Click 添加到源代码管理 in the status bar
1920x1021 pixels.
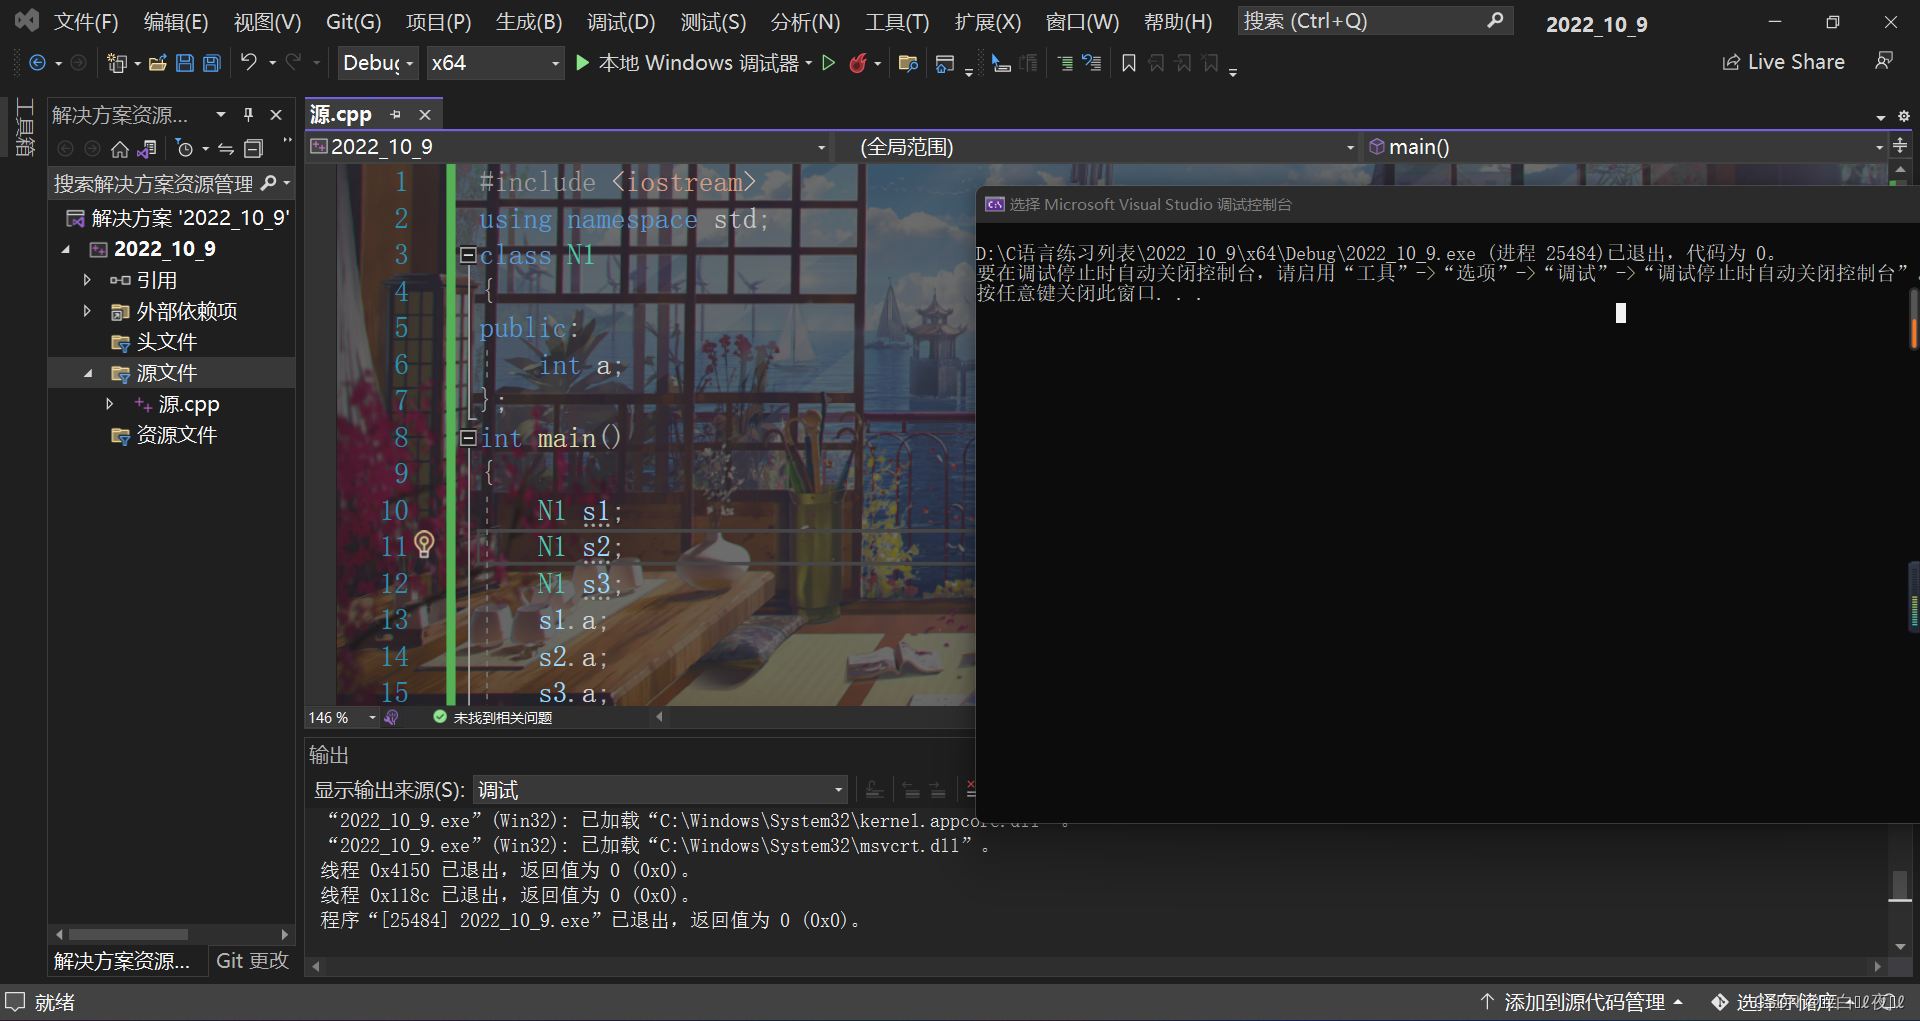tap(1583, 1002)
